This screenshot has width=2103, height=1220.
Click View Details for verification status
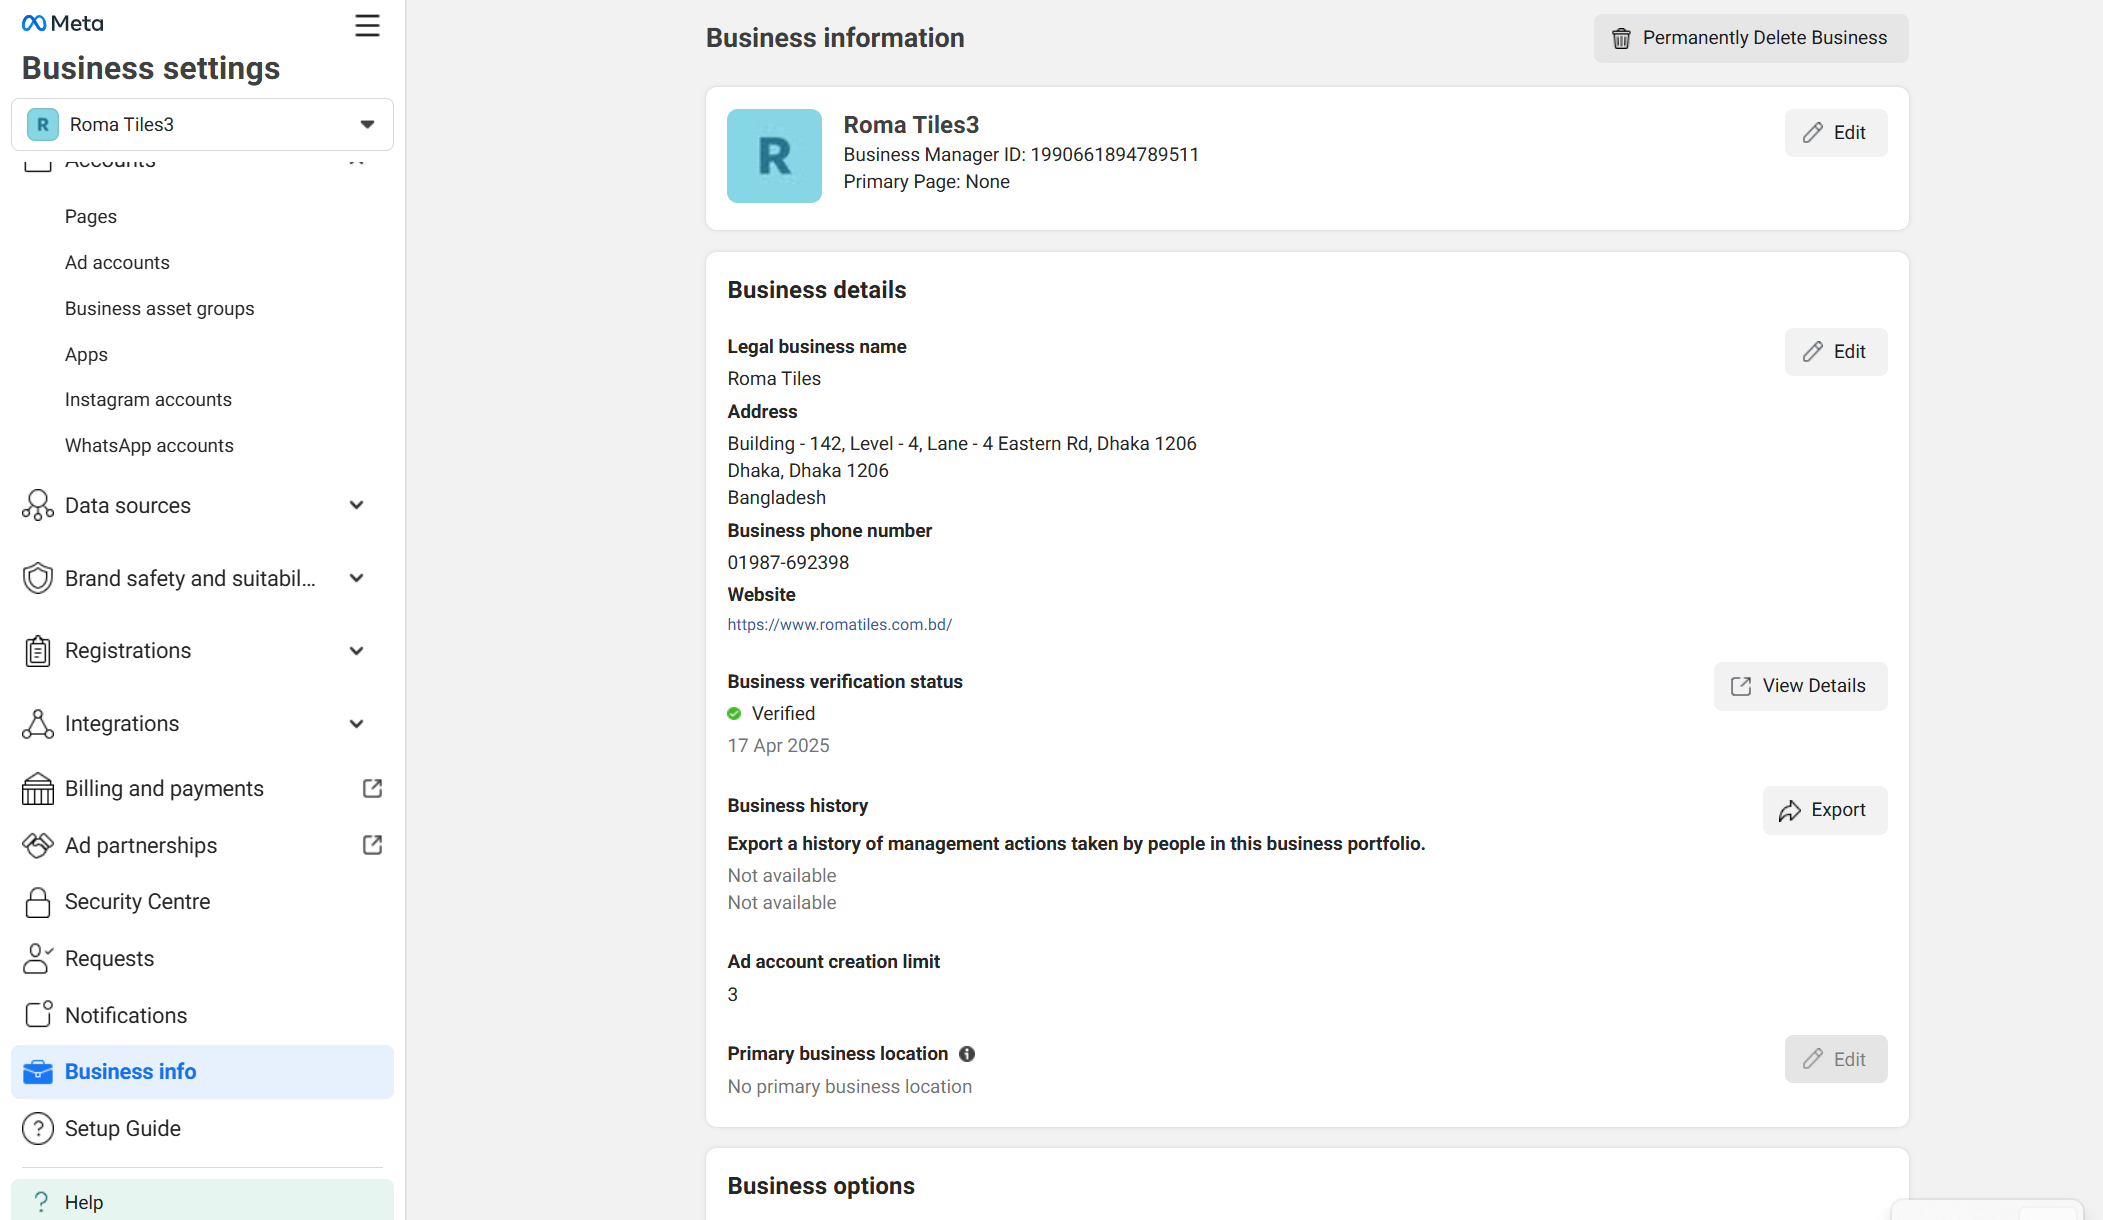point(1800,686)
